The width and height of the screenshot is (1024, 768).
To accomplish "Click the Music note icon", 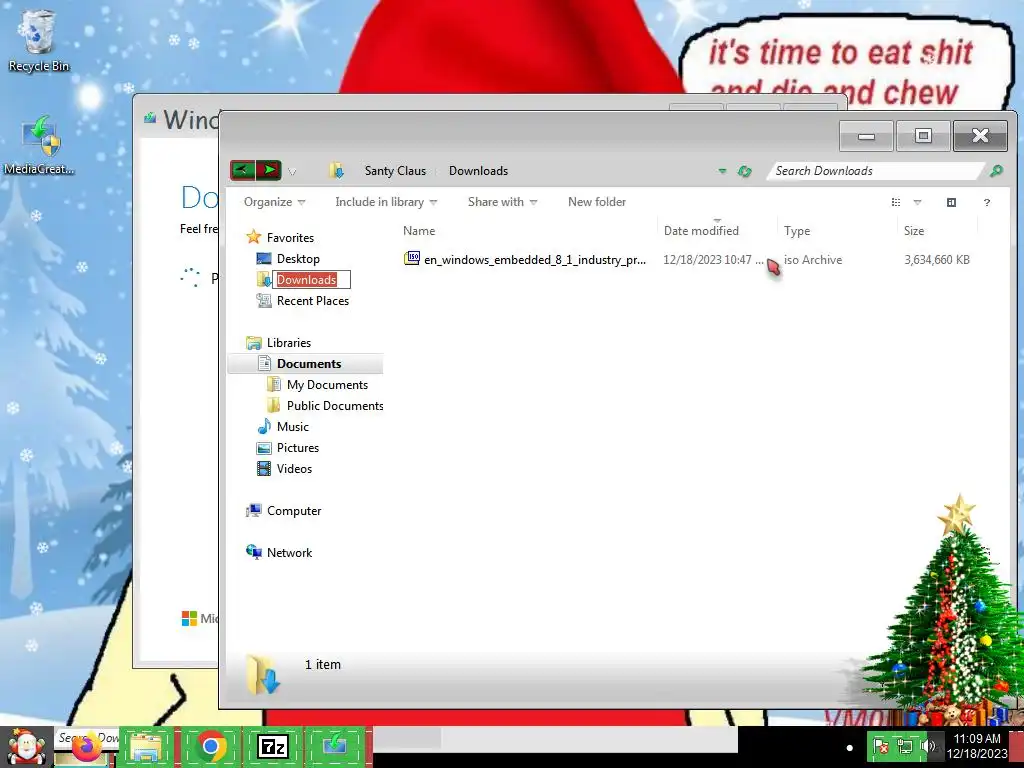I will (264, 426).
